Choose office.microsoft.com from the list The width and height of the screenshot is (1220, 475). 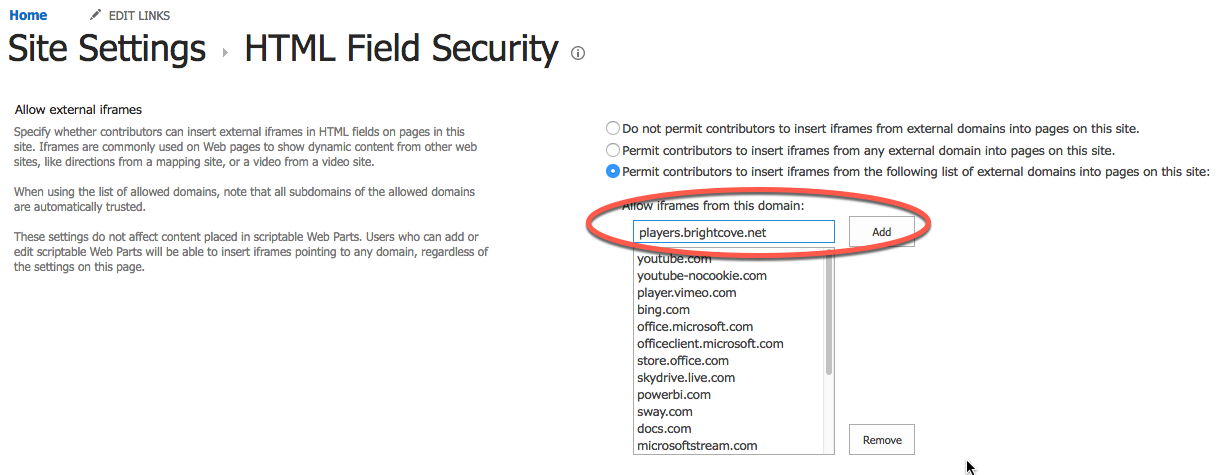click(x=695, y=327)
